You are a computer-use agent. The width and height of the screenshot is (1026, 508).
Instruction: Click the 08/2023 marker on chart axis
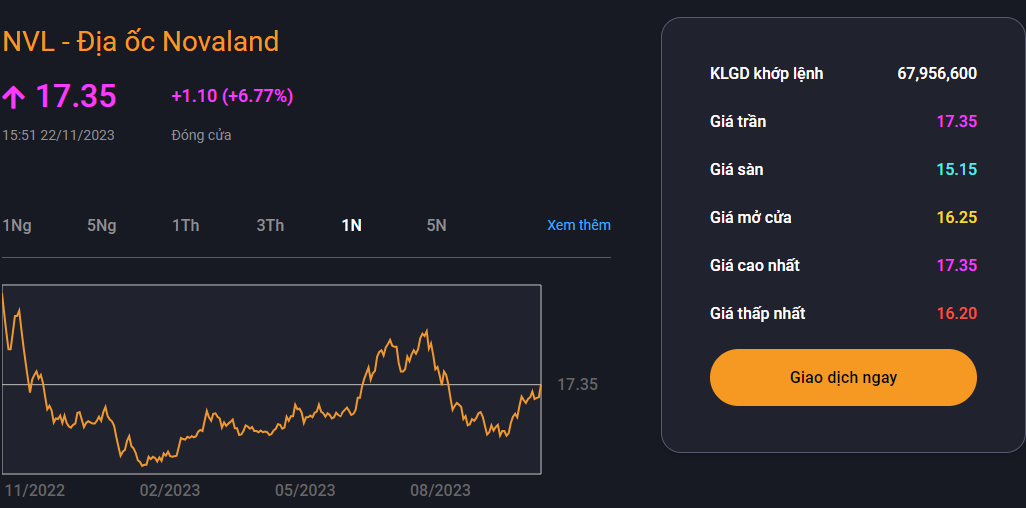(440, 490)
